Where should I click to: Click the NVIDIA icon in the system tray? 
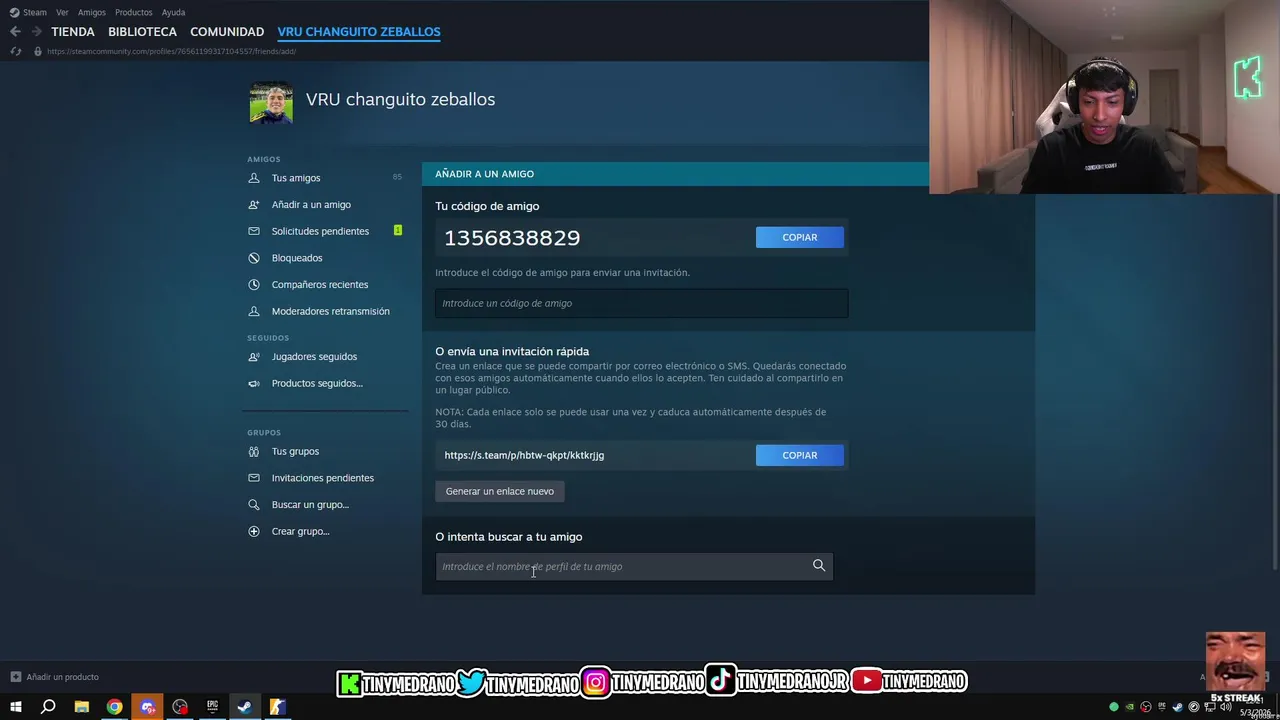click(1130, 707)
